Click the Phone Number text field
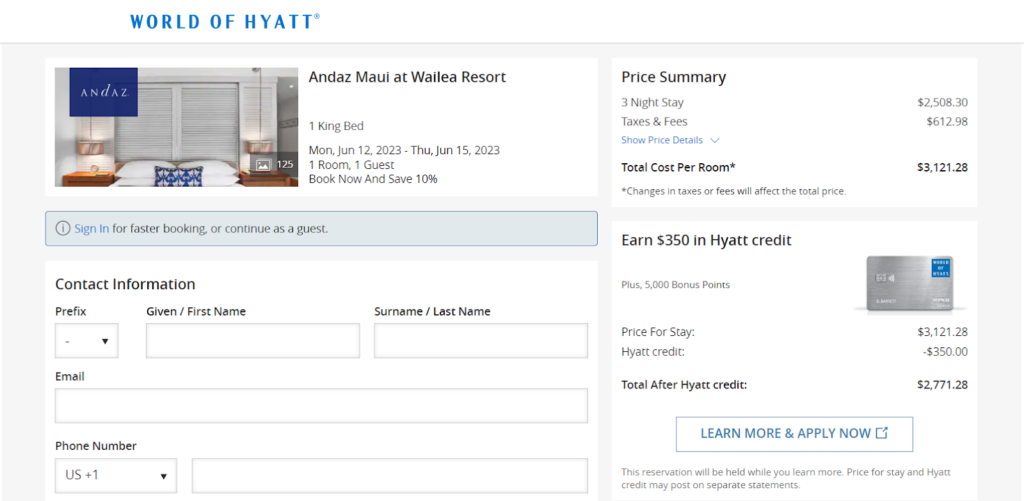Viewport: 1024px width, 501px height. click(389, 475)
